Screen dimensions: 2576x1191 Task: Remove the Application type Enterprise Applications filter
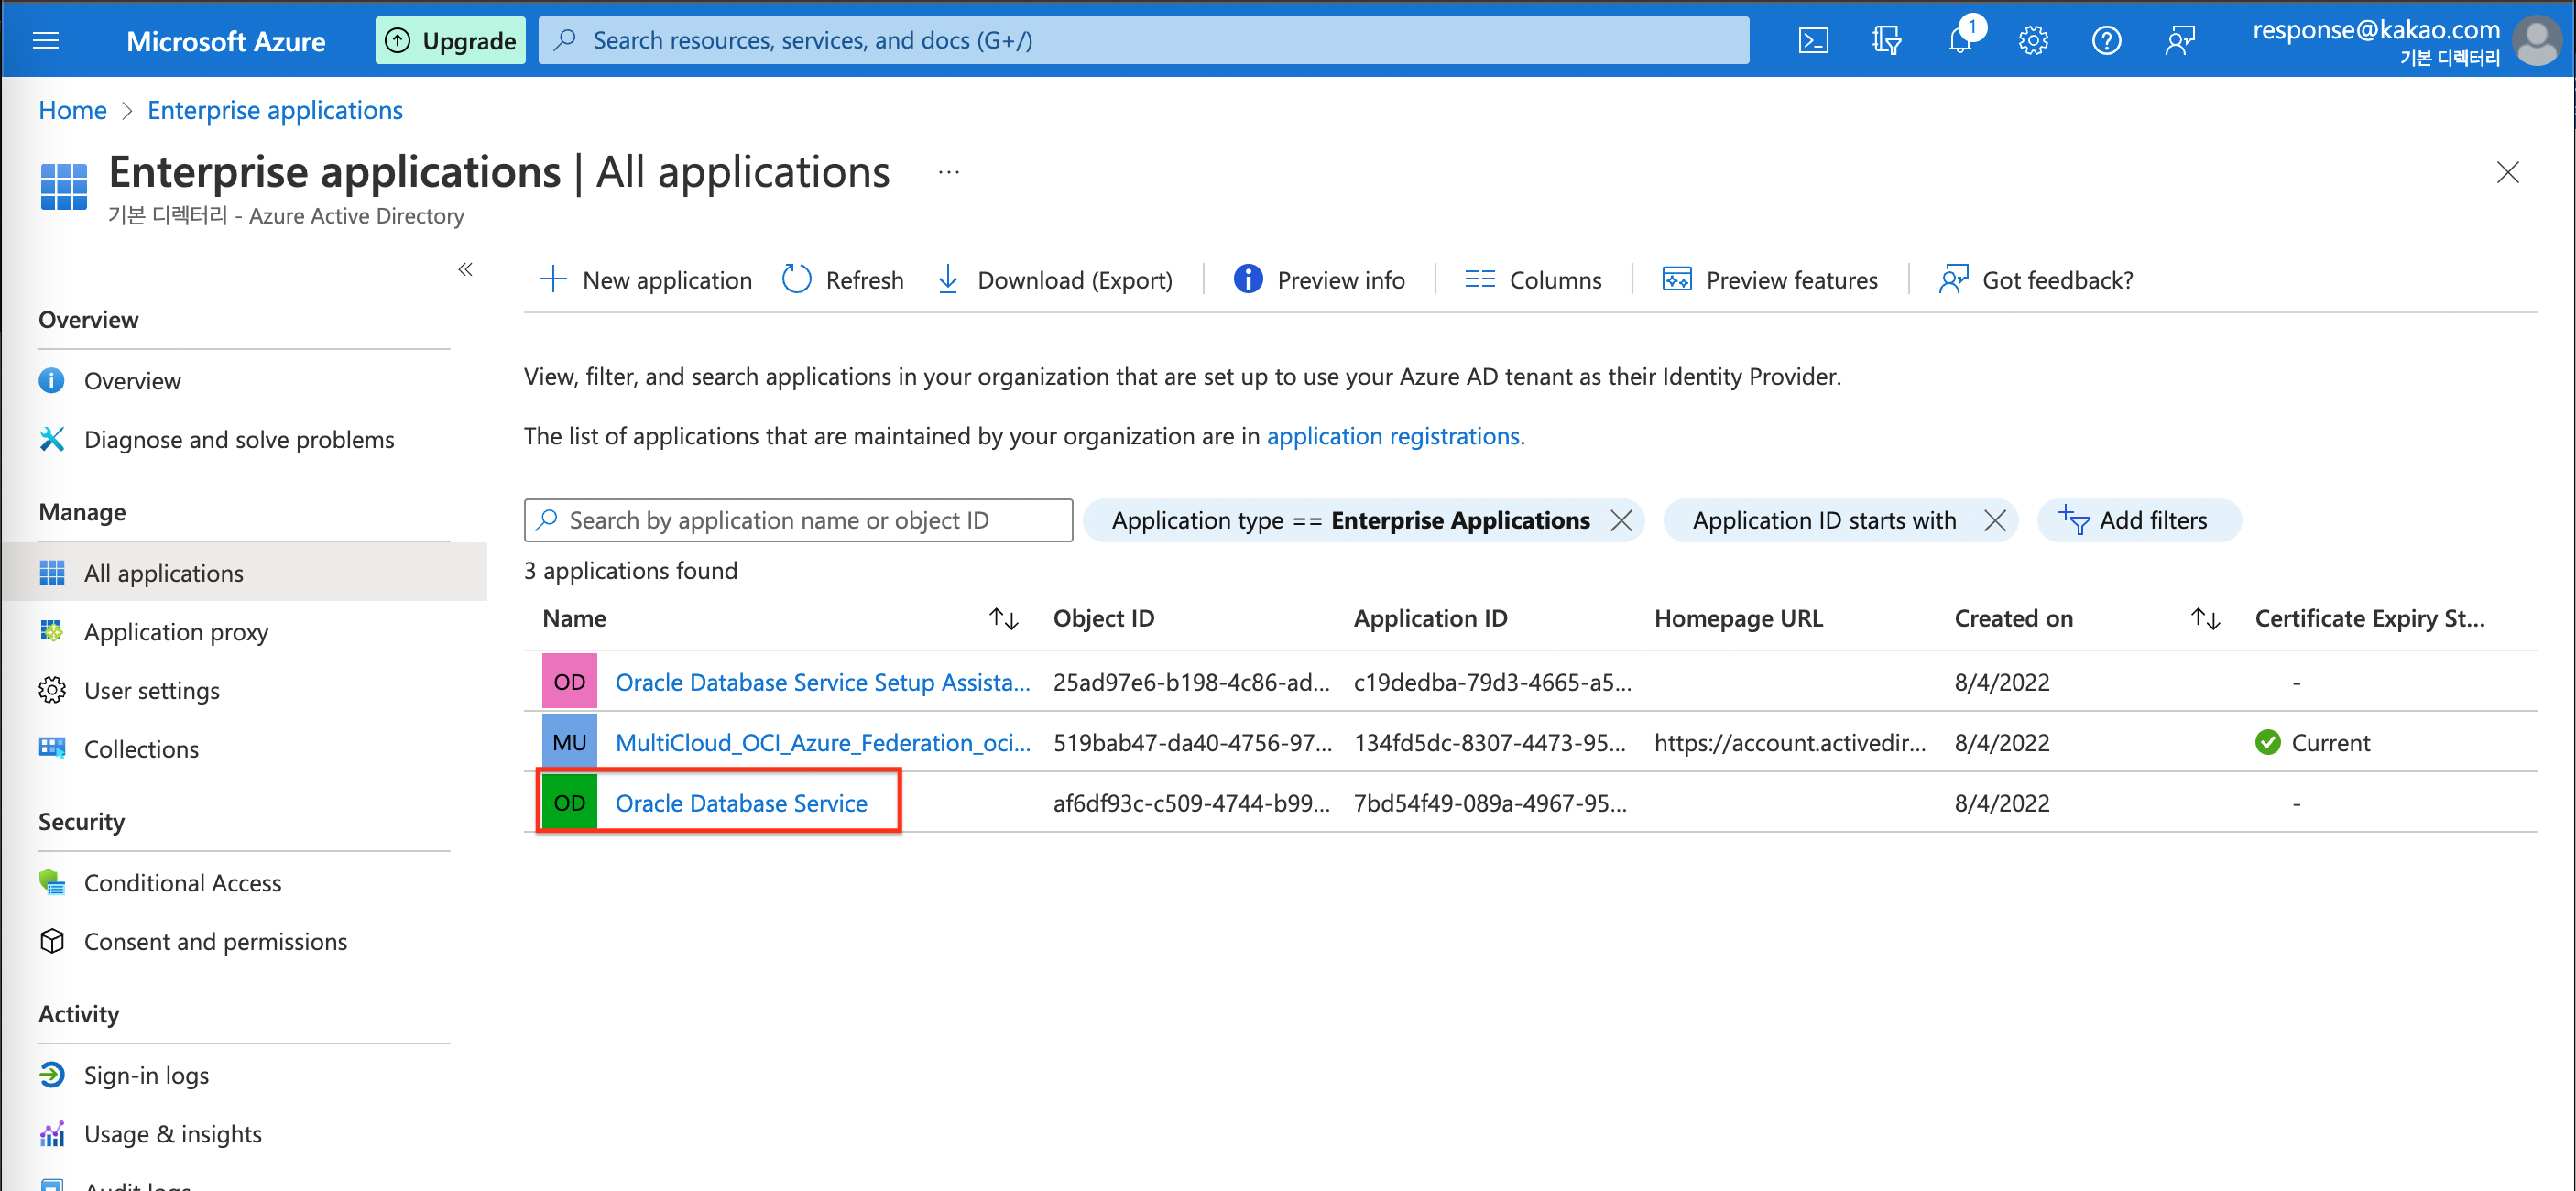click(1623, 519)
